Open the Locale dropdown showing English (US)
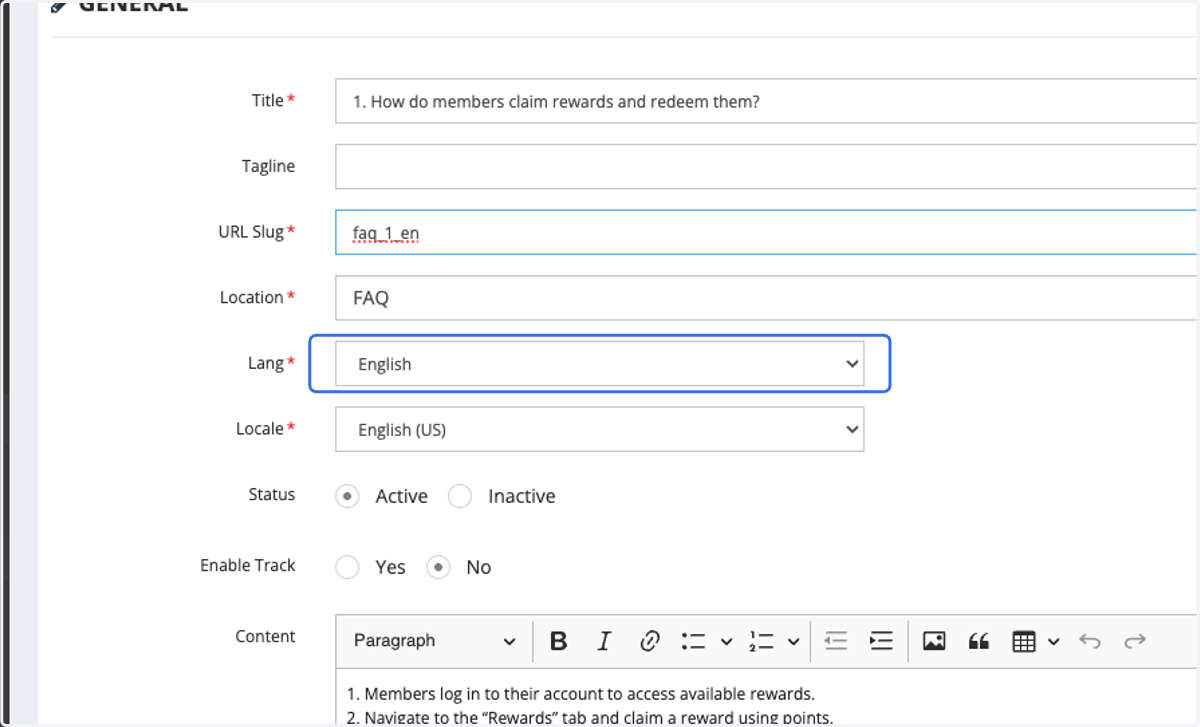The height and width of the screenshot is (727, 1200). point(600,429)
